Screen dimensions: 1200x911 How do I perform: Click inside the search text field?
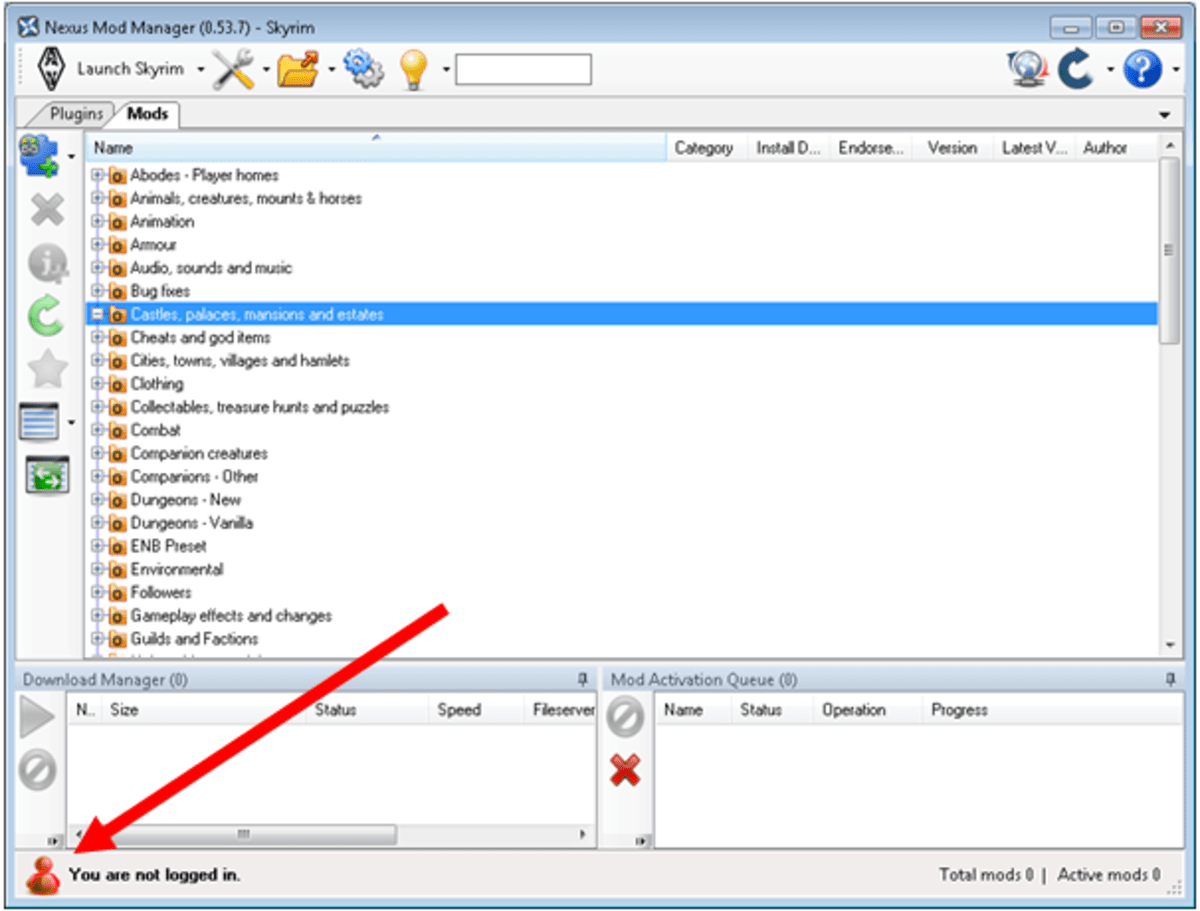coord(522,68)
